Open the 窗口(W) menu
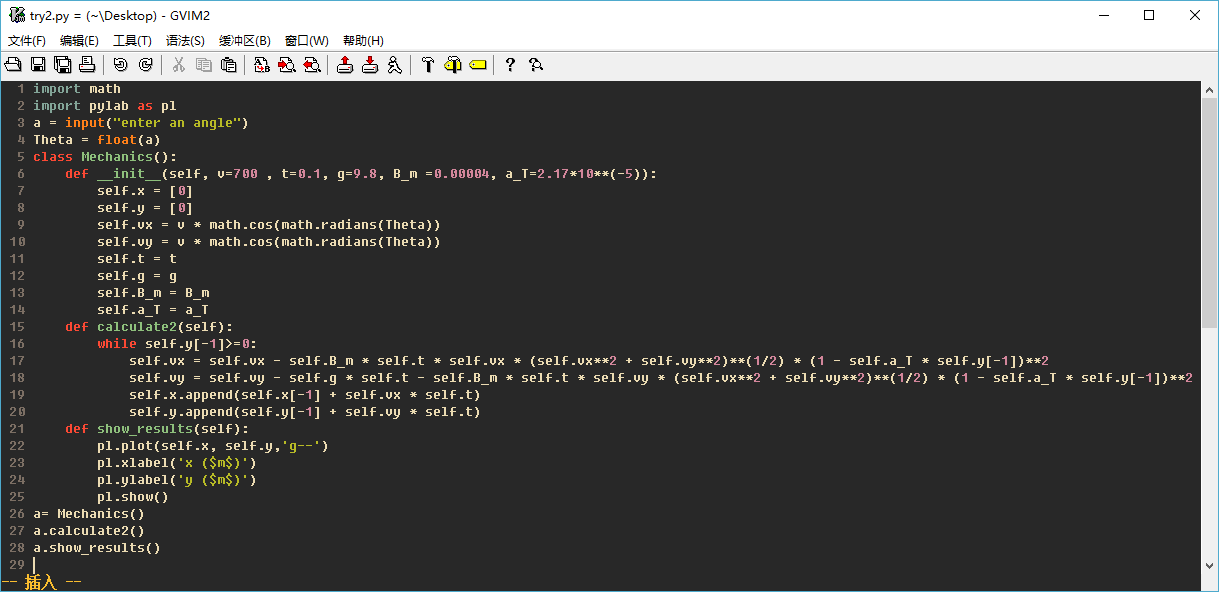Image resolution: width=1219 pixels, height=592 pixels. pos(306,41)
